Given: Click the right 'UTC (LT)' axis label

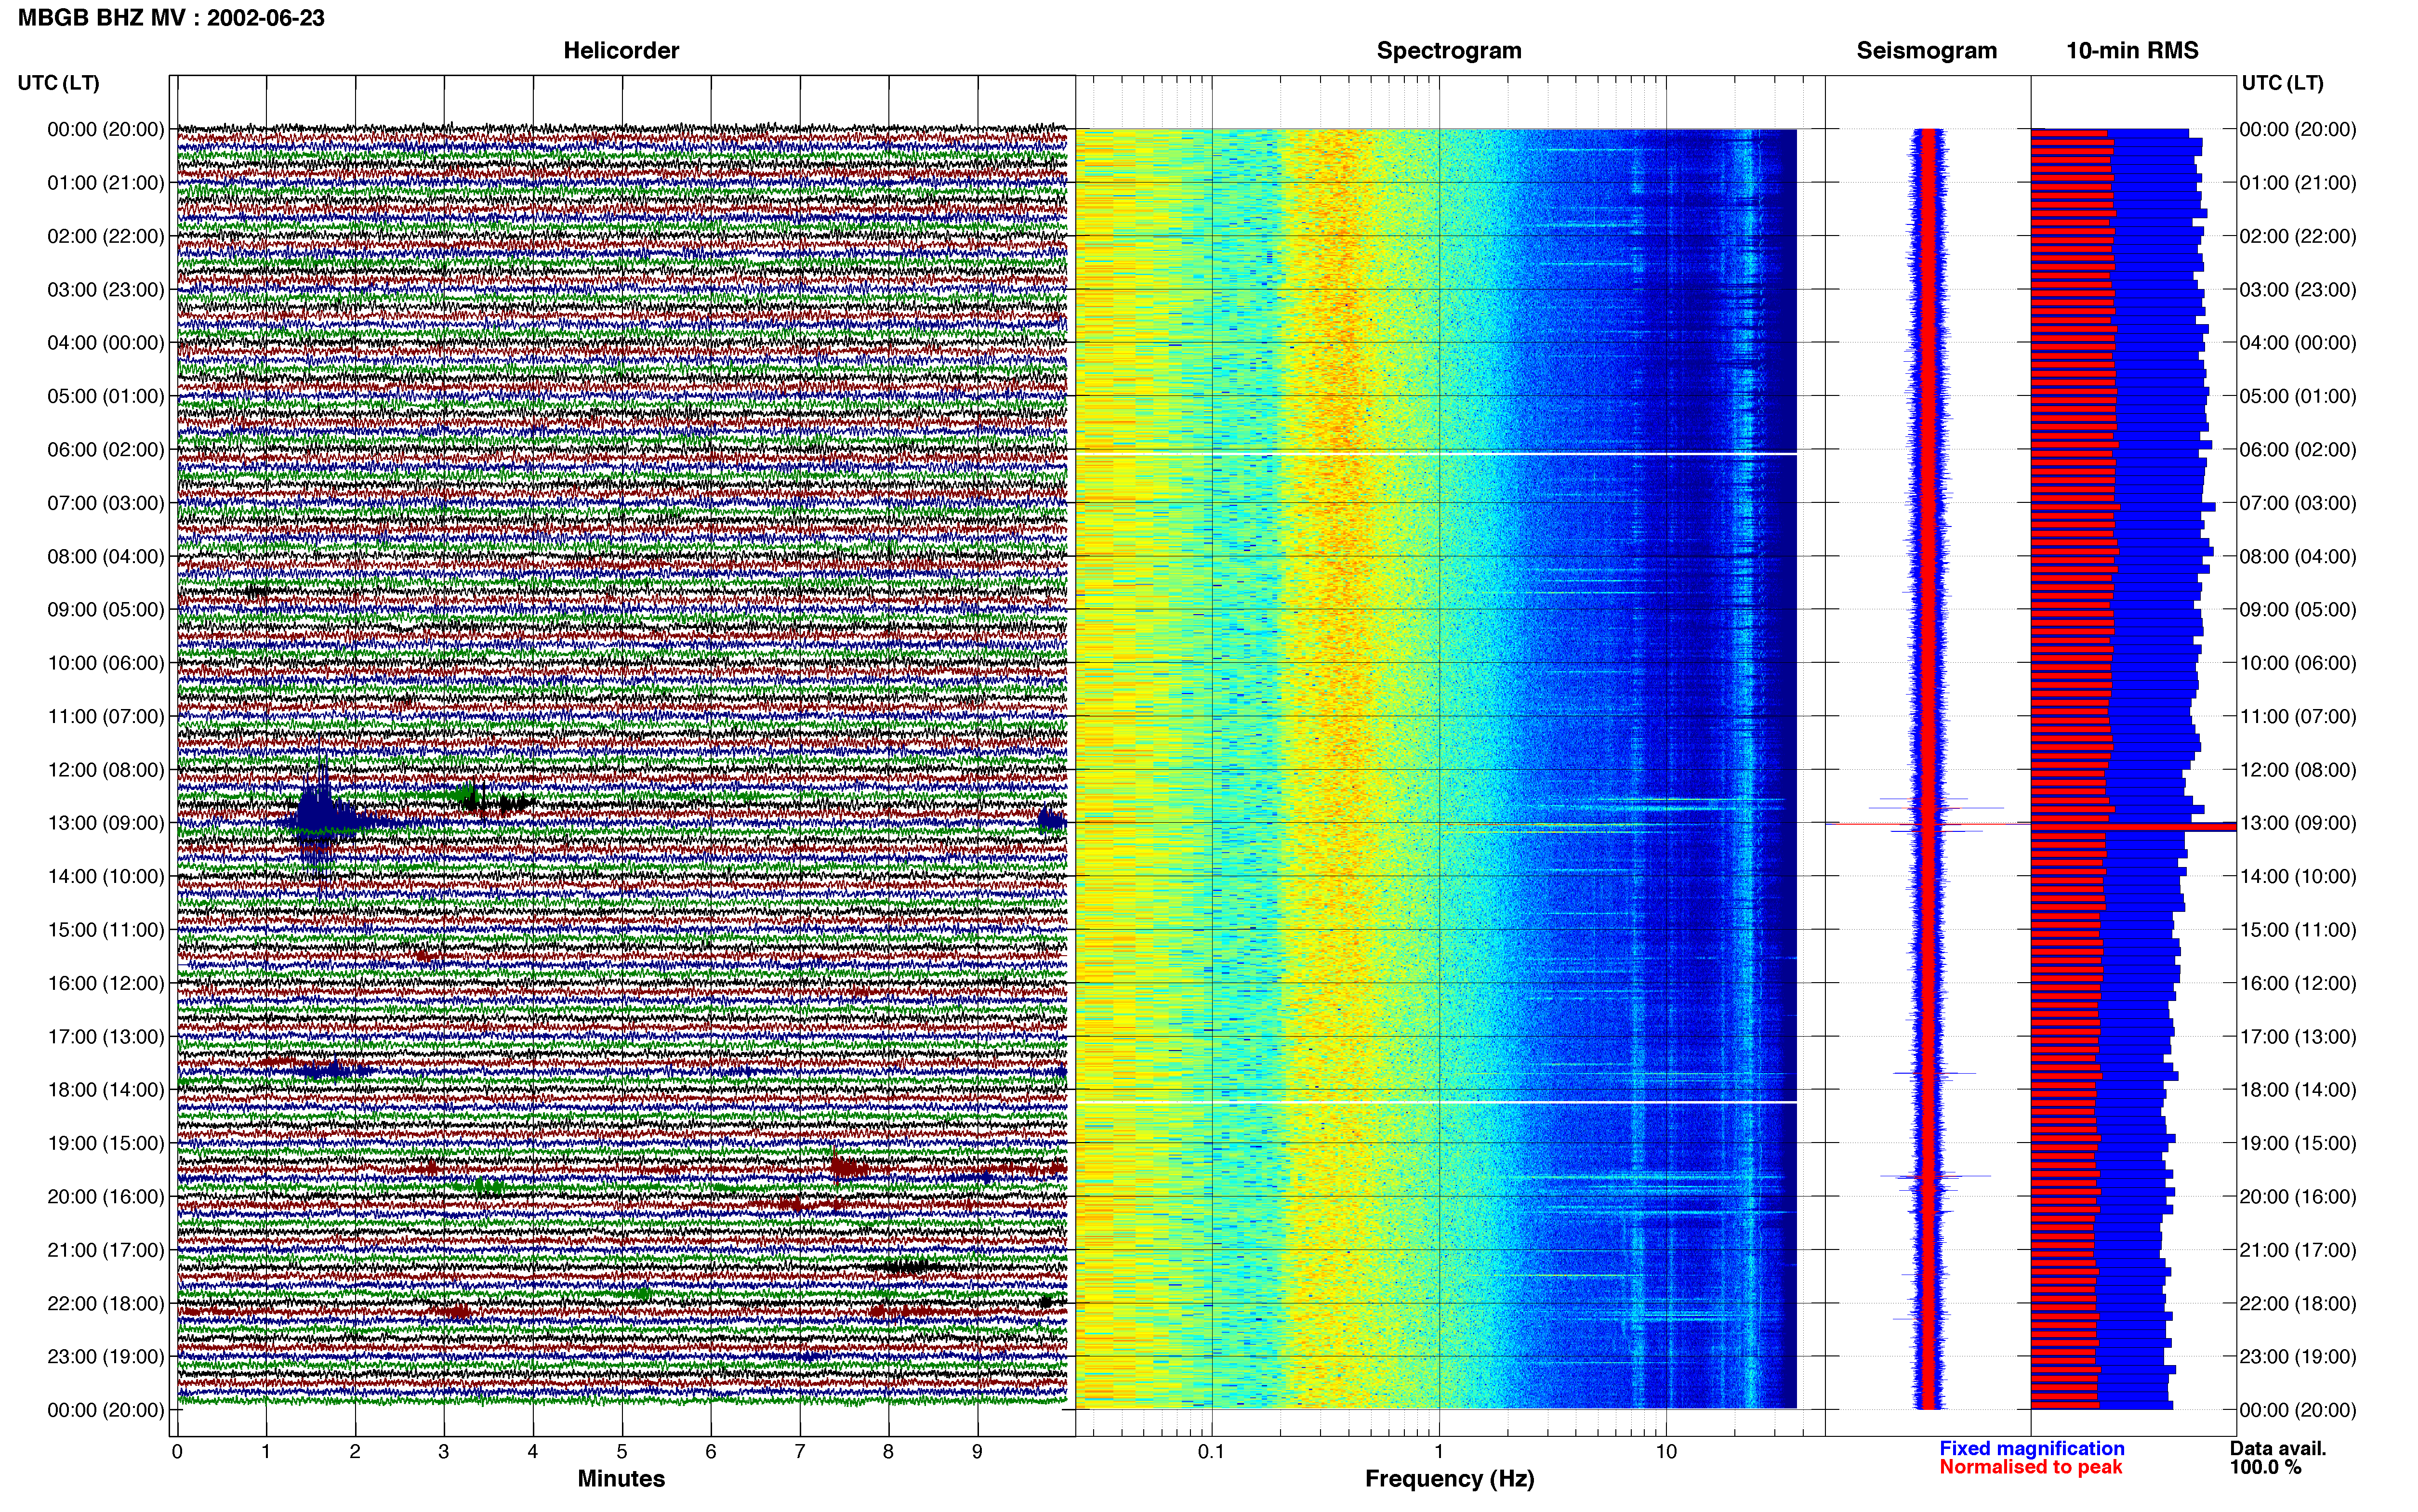Looking at the screenshot, I should click(2282, 83).
